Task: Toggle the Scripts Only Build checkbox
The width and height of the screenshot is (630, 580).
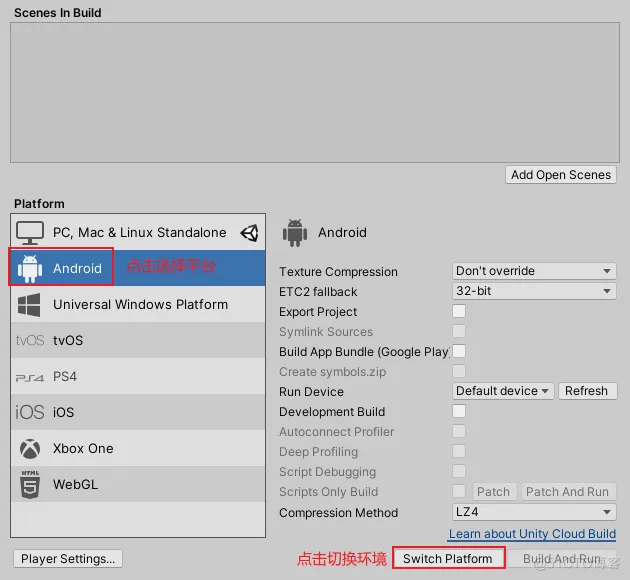Action: point(459,491)
